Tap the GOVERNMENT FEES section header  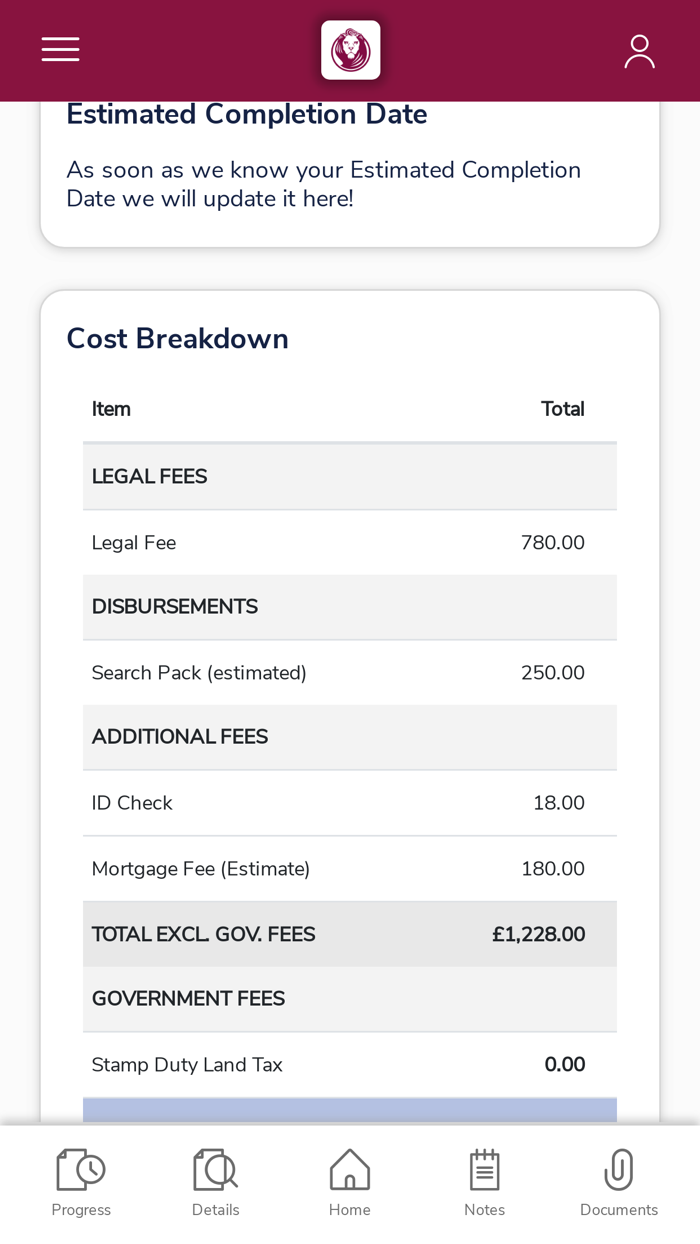click(x=350, y=999)
